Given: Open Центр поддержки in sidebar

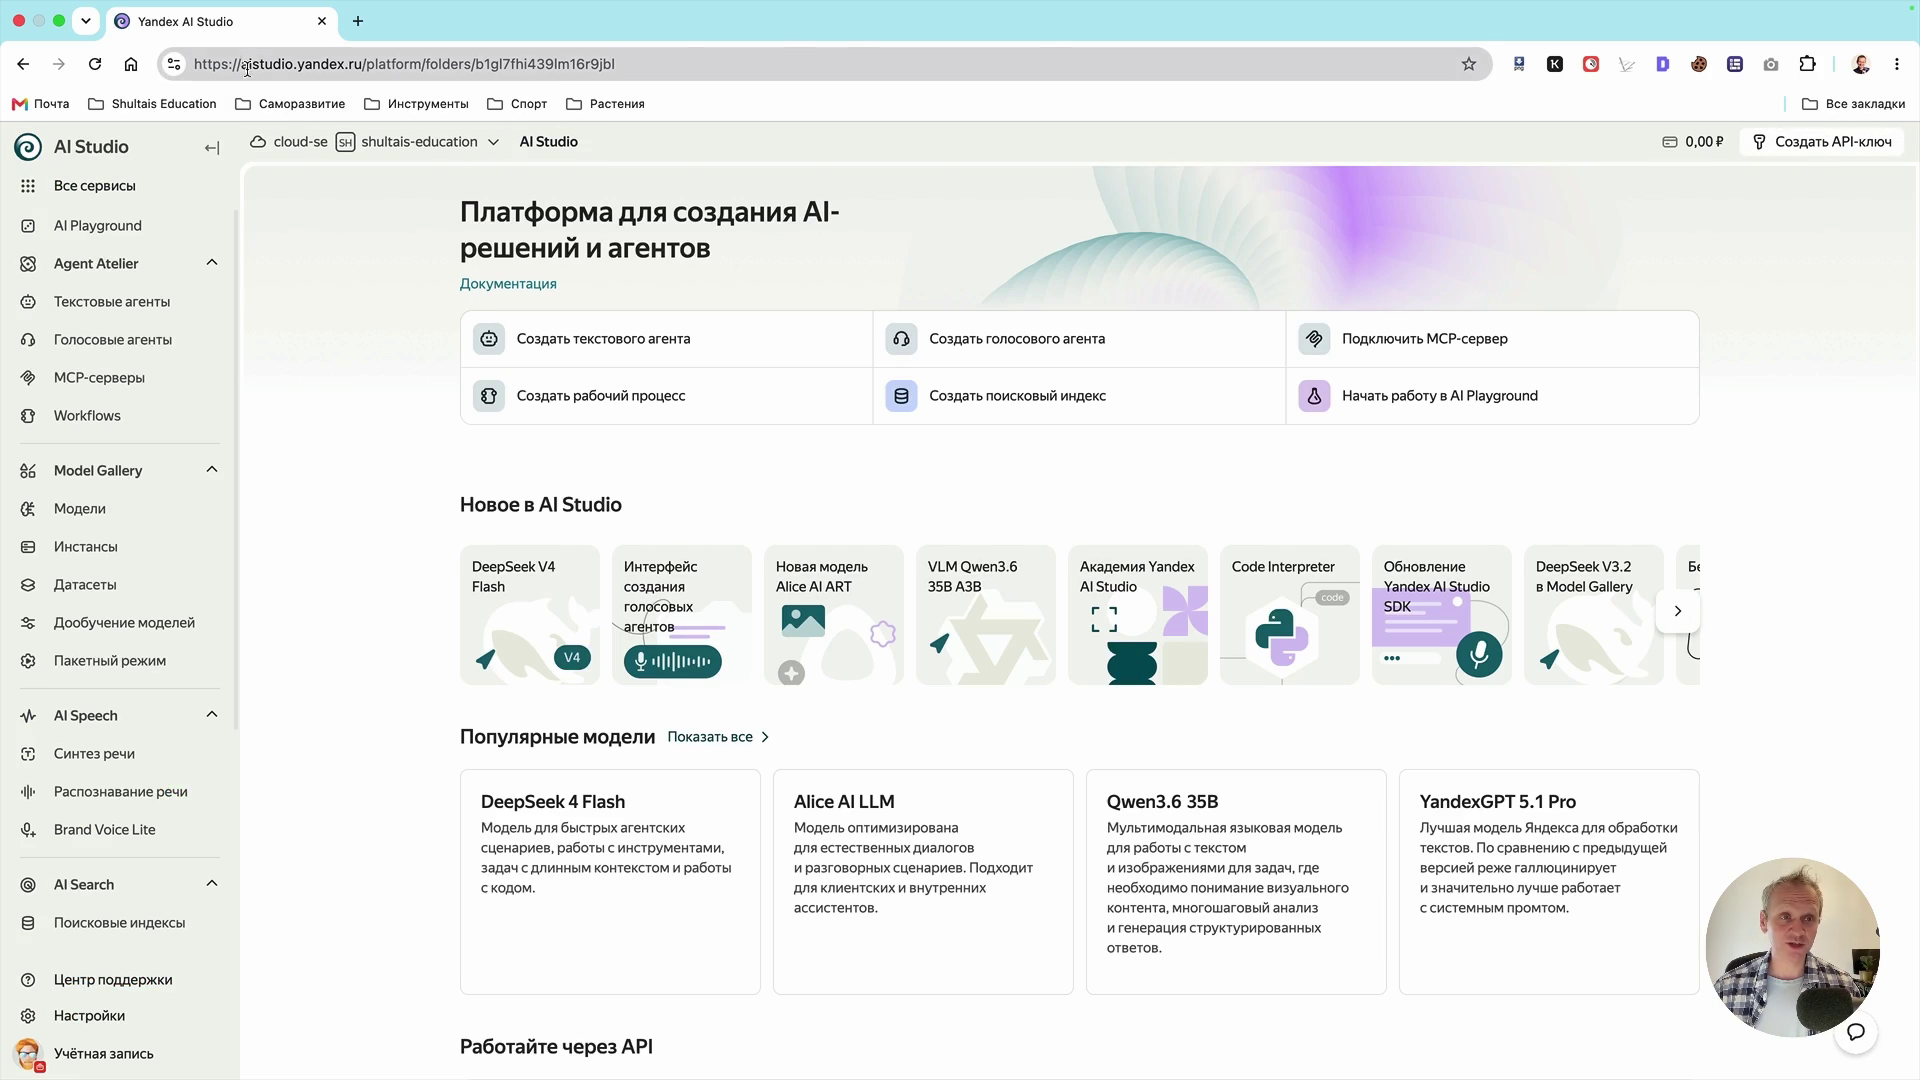Looking at the screenshot, I should pos(113,980).
